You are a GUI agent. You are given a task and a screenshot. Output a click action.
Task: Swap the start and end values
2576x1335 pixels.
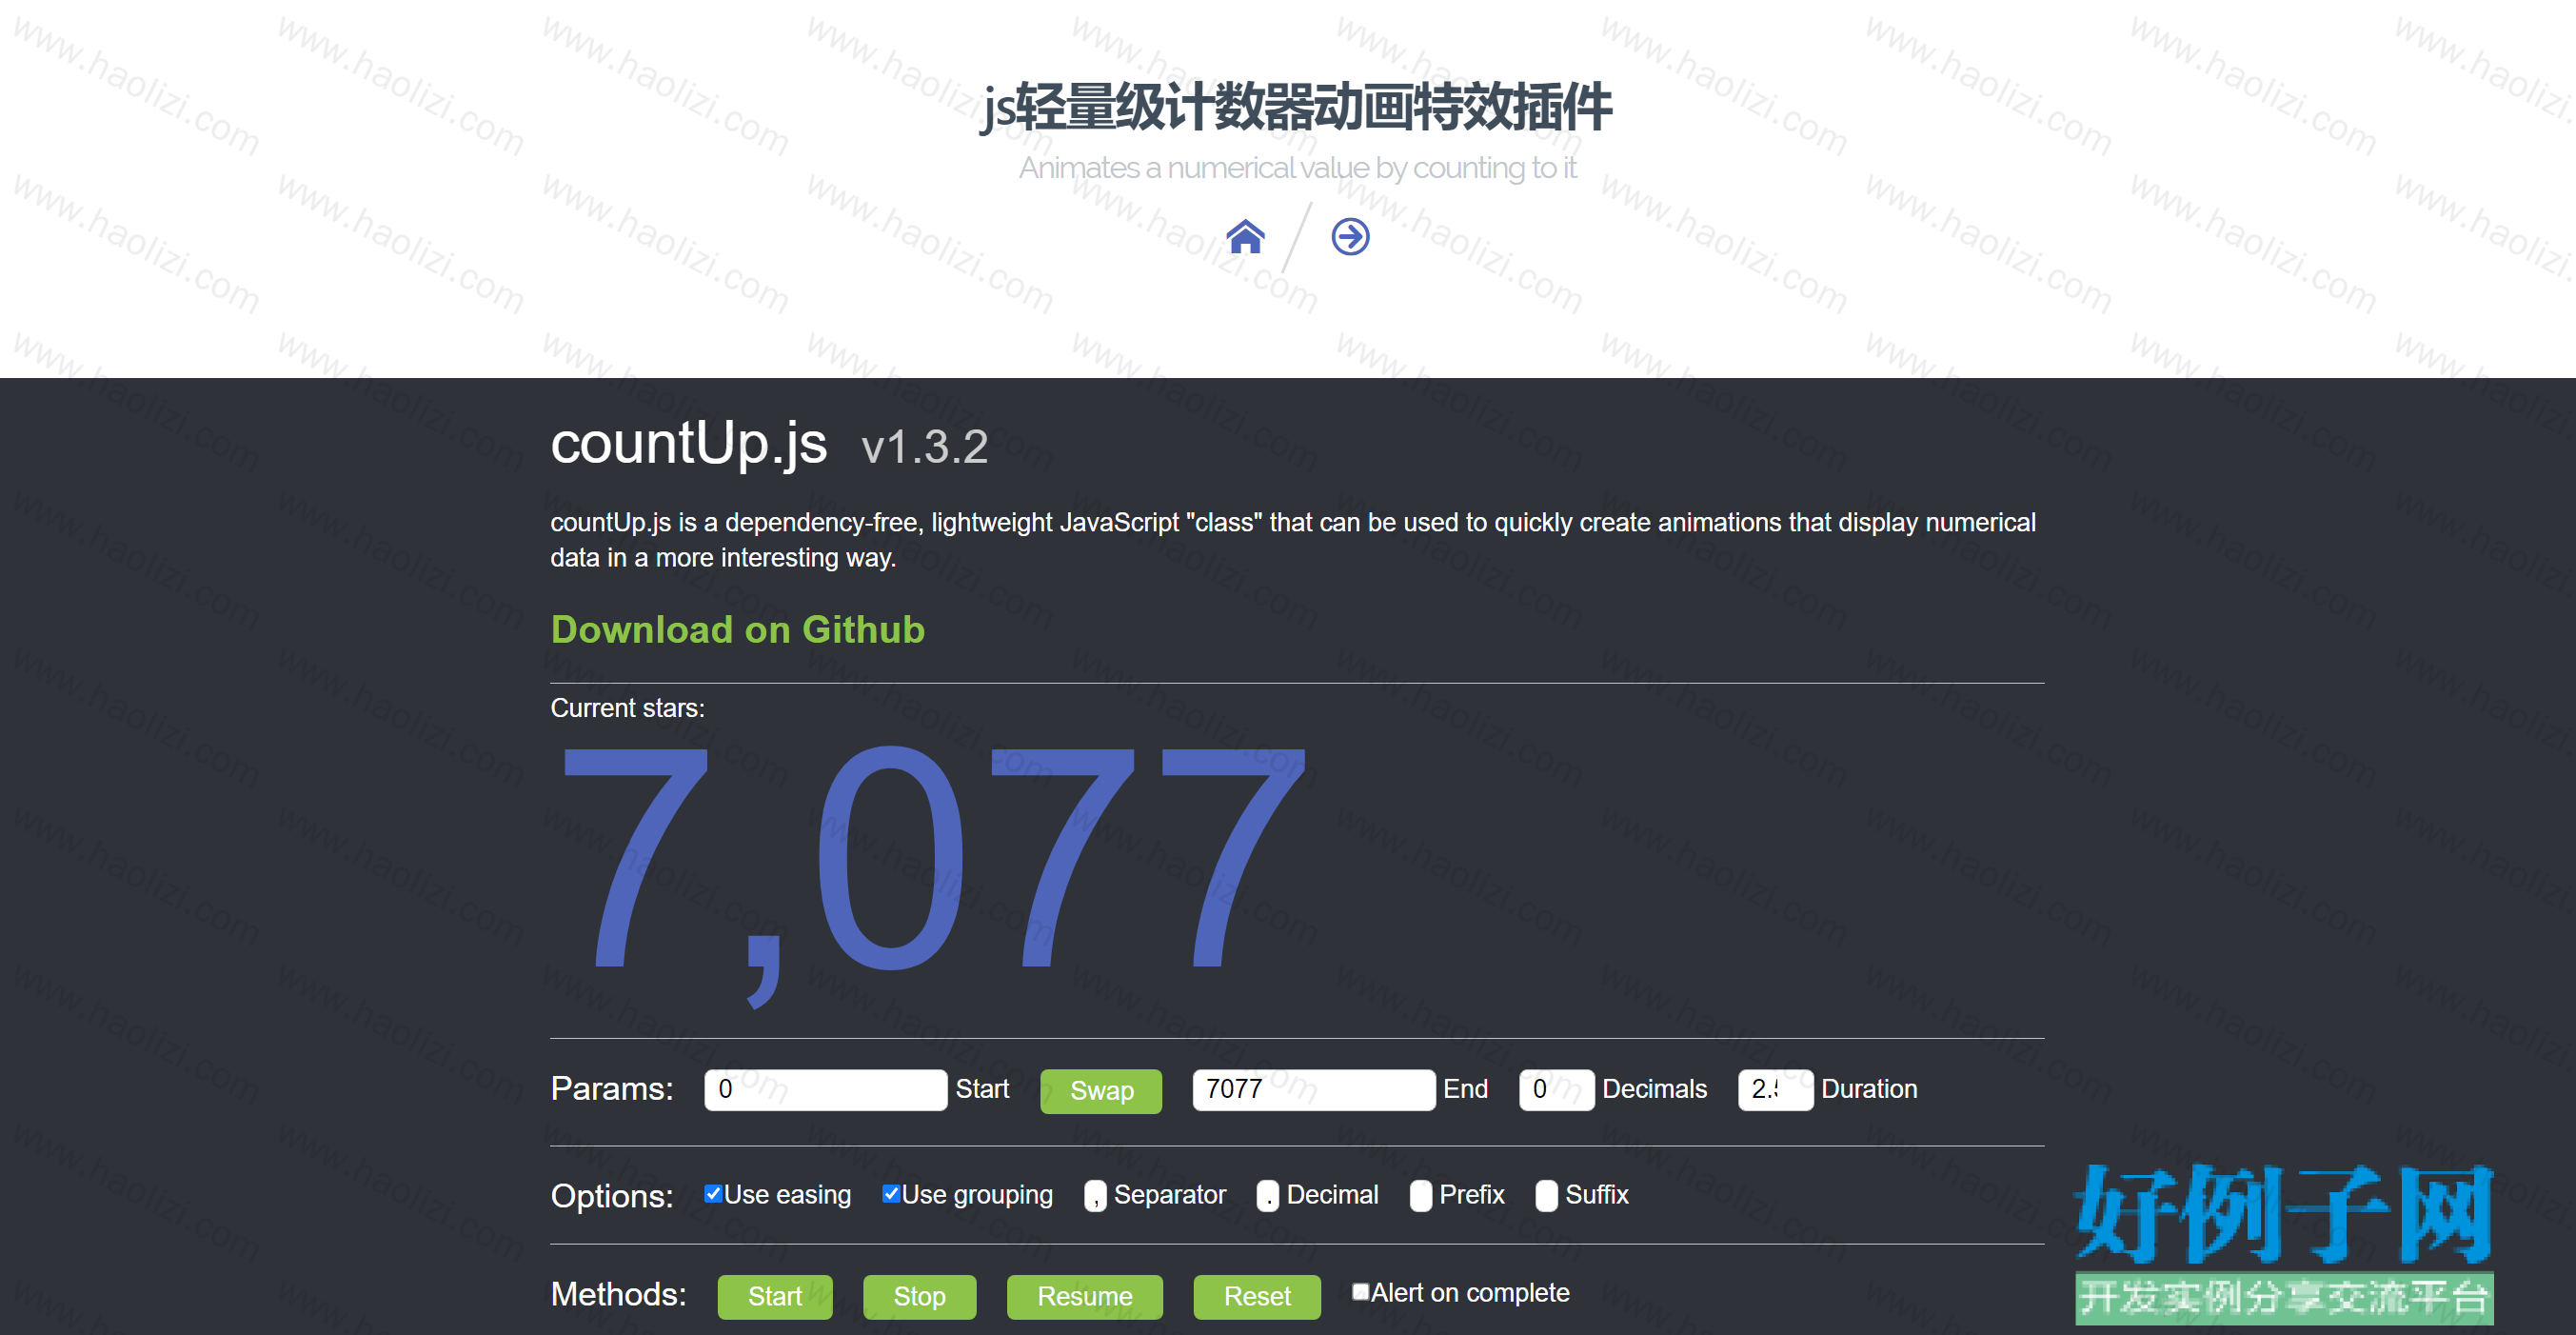1101,1090
